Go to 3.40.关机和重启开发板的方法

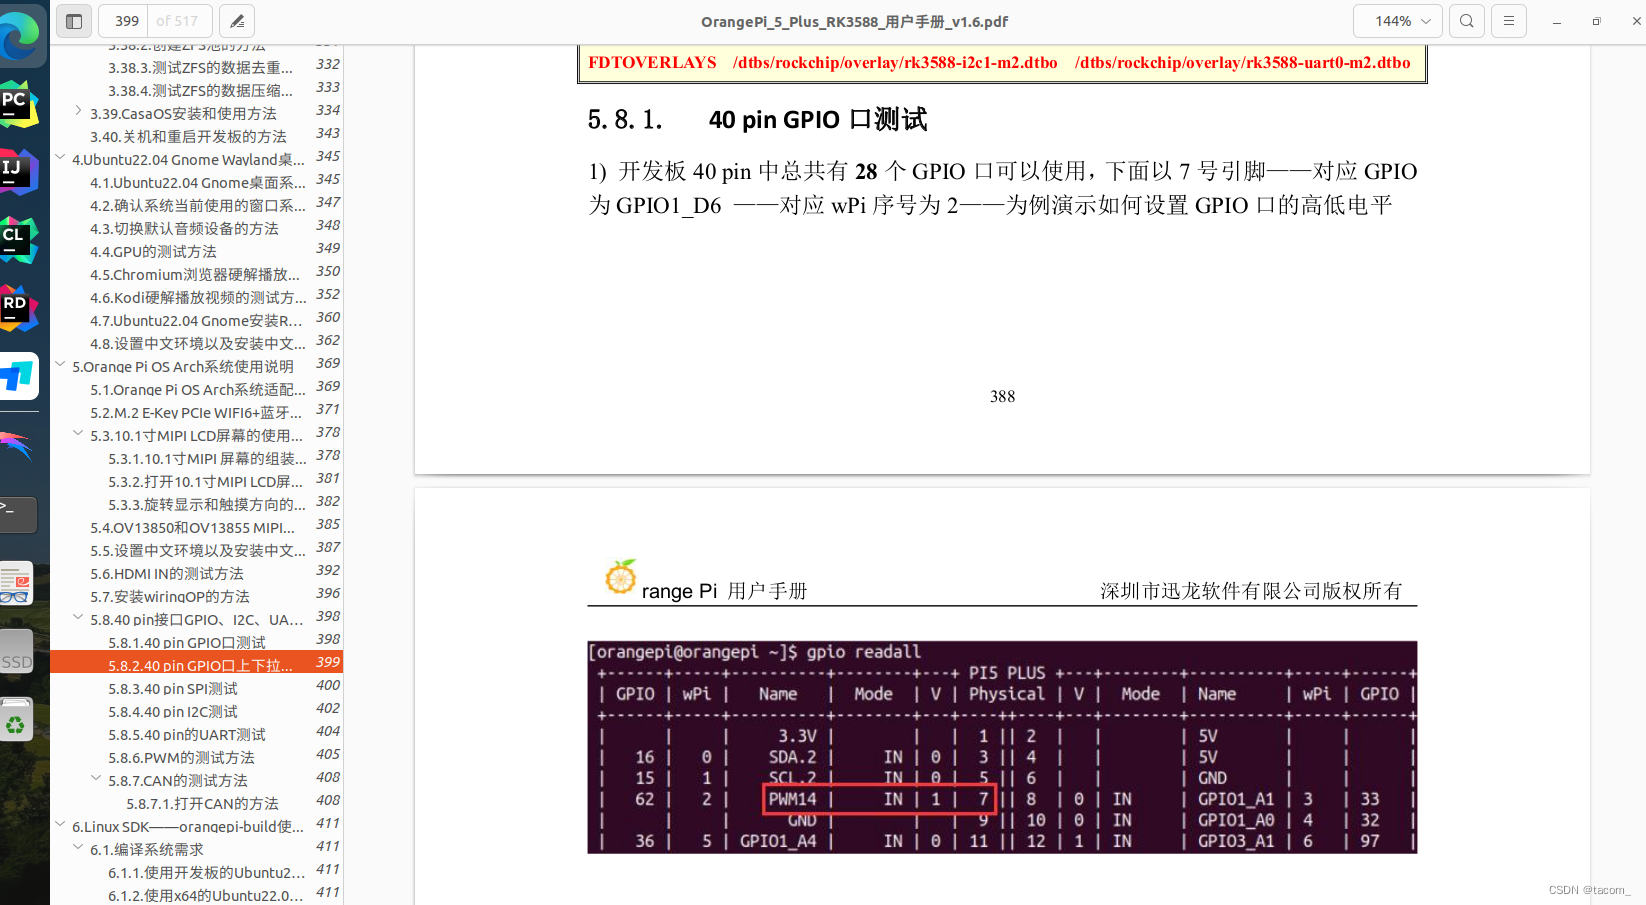pyautogui.click(x=188, y=137)
